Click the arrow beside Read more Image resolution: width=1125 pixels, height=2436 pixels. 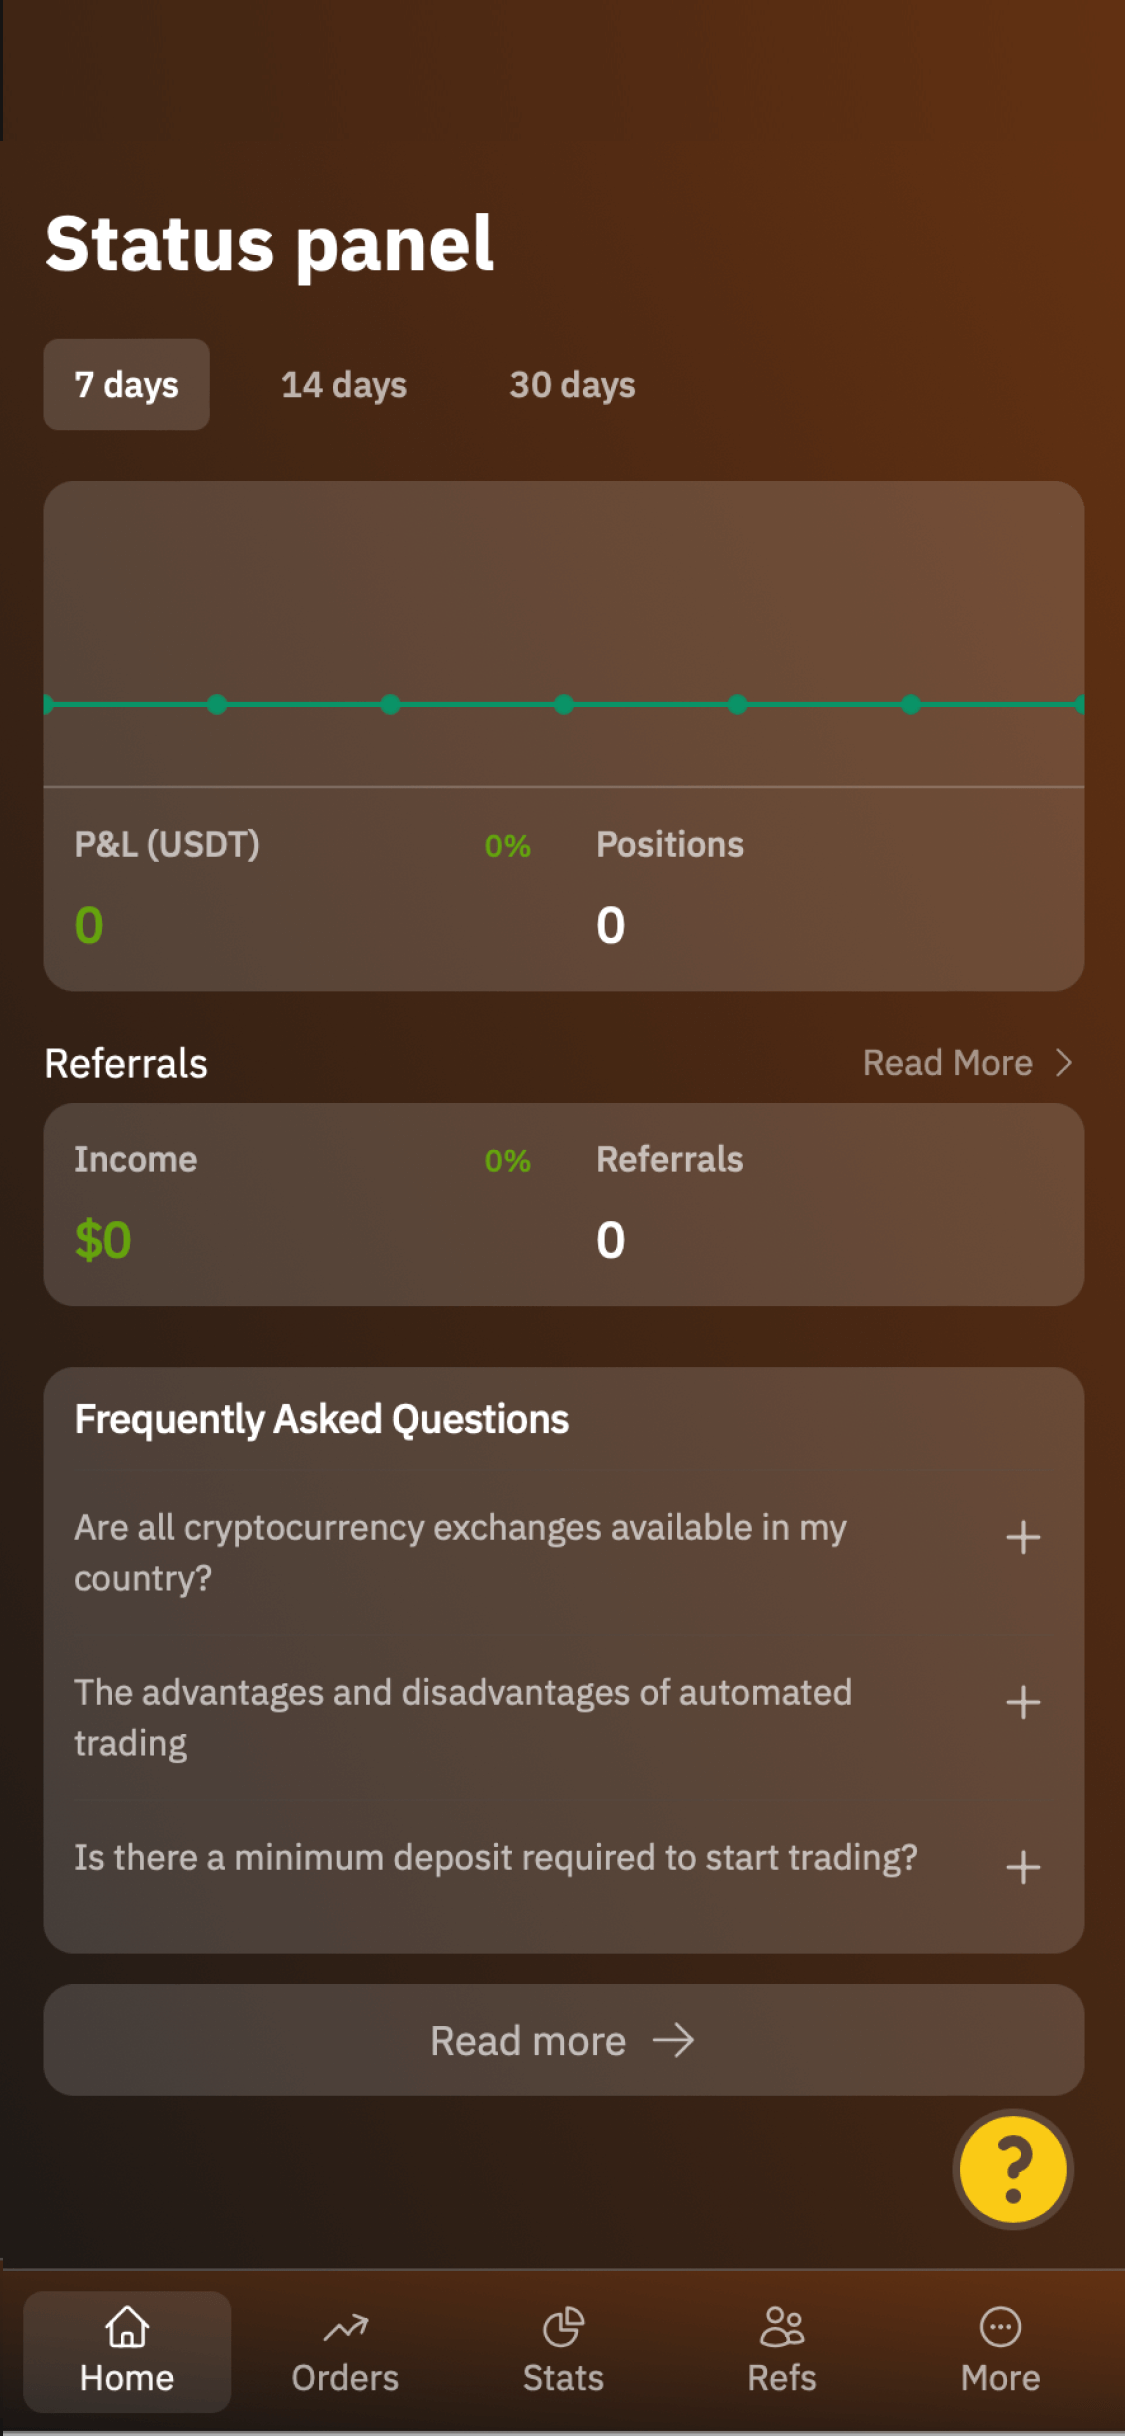673,2040
